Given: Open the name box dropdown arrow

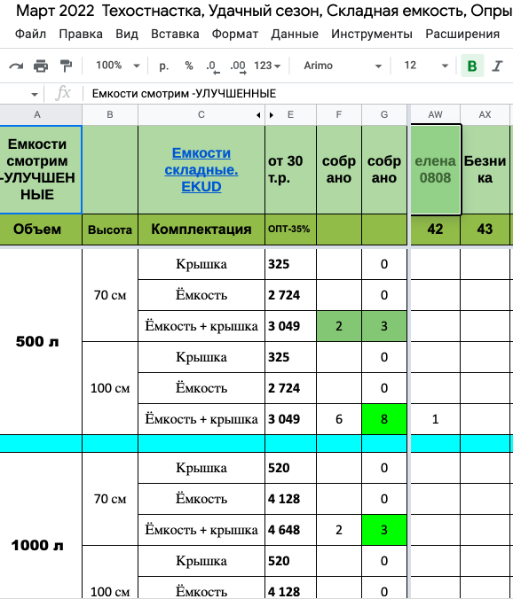Looking at the screenshot, I should point(34,94).
